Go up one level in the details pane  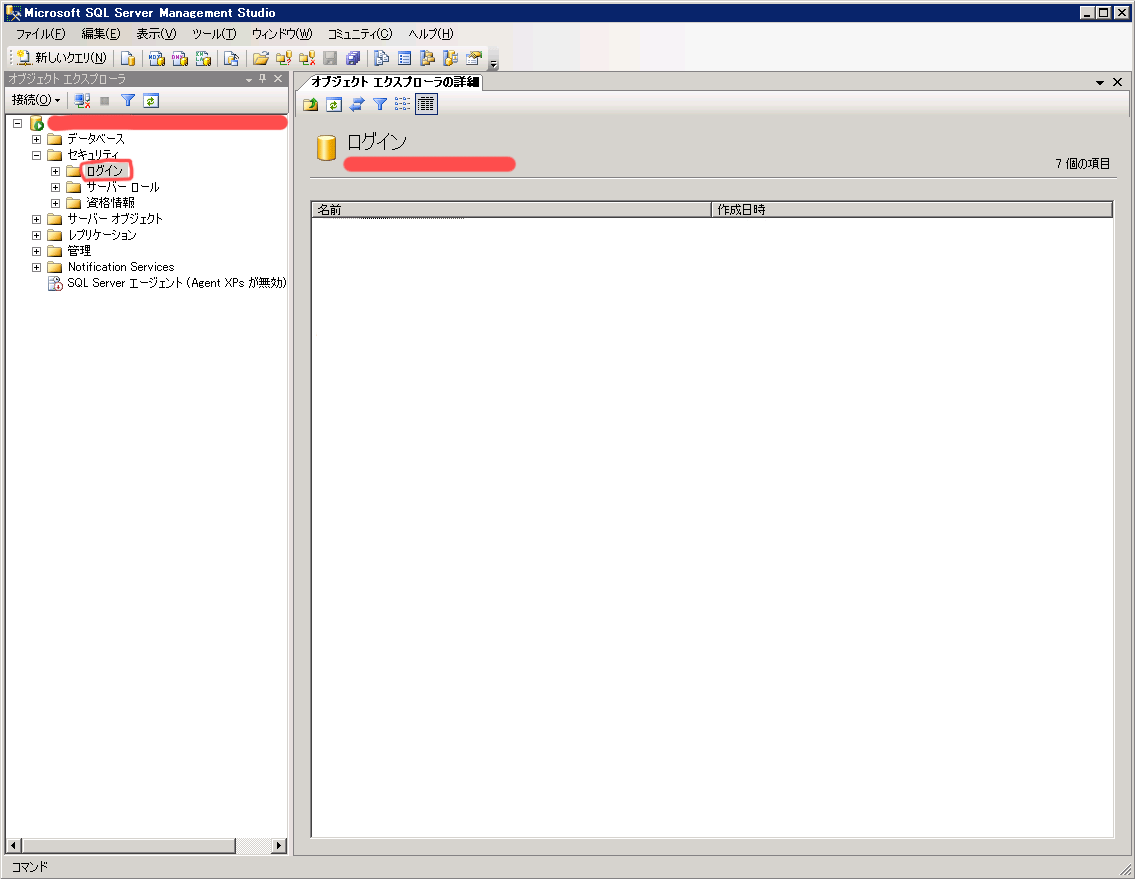click(x=311, y=104)
